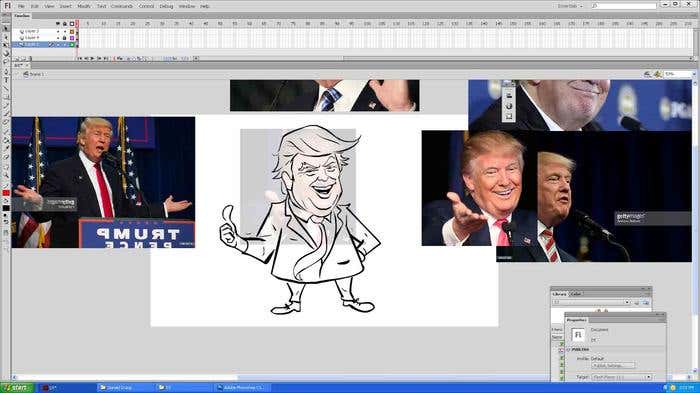This screenshot has height=393, width=700.
Task: Select the 3D Rotation tool
Action: point(6,54)
